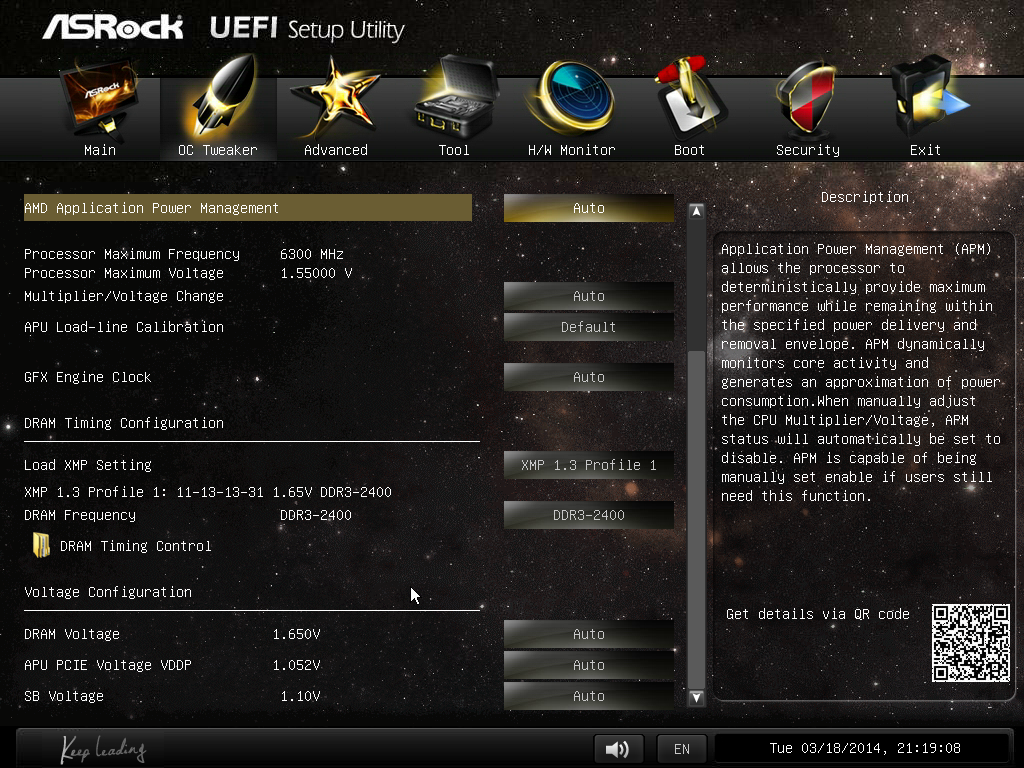Screen dimensions: 1024x768
Task: Select the Multiplier/Voltage Change label
Action: tap(124, 296)
